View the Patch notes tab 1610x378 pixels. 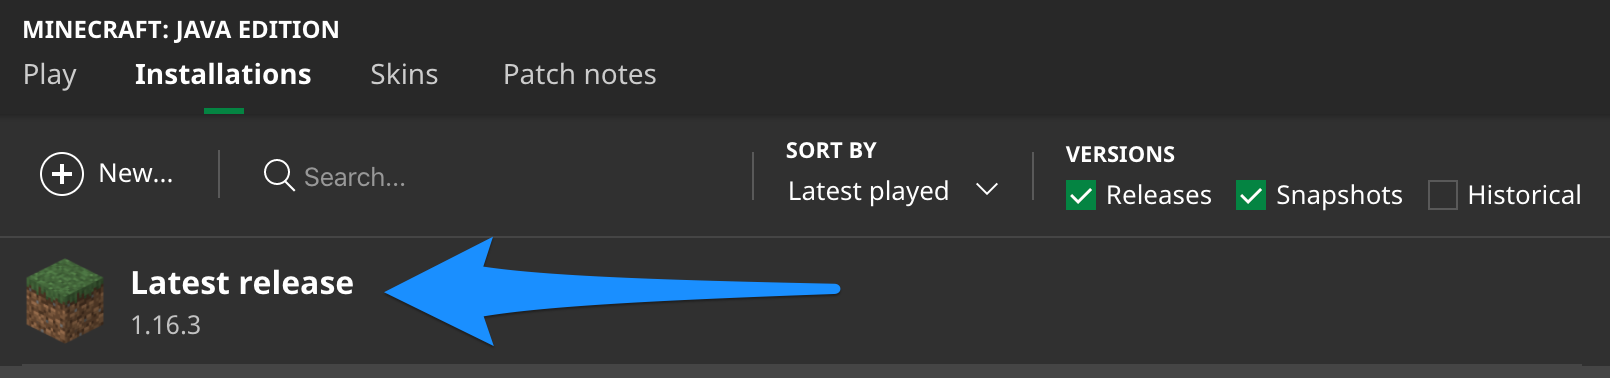click(580, 75)
